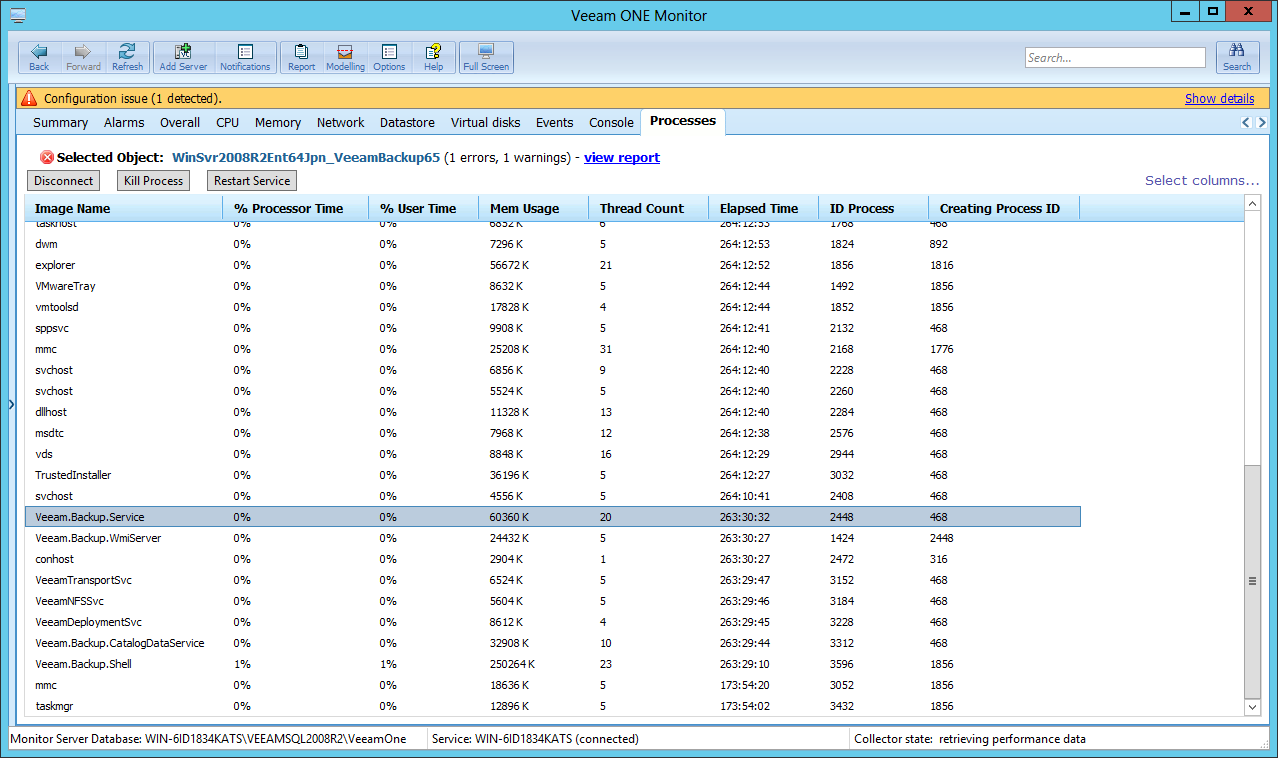Switch to the Virtual disks tab
Viewport: 1278px width, 758px height.
(485, 122)
